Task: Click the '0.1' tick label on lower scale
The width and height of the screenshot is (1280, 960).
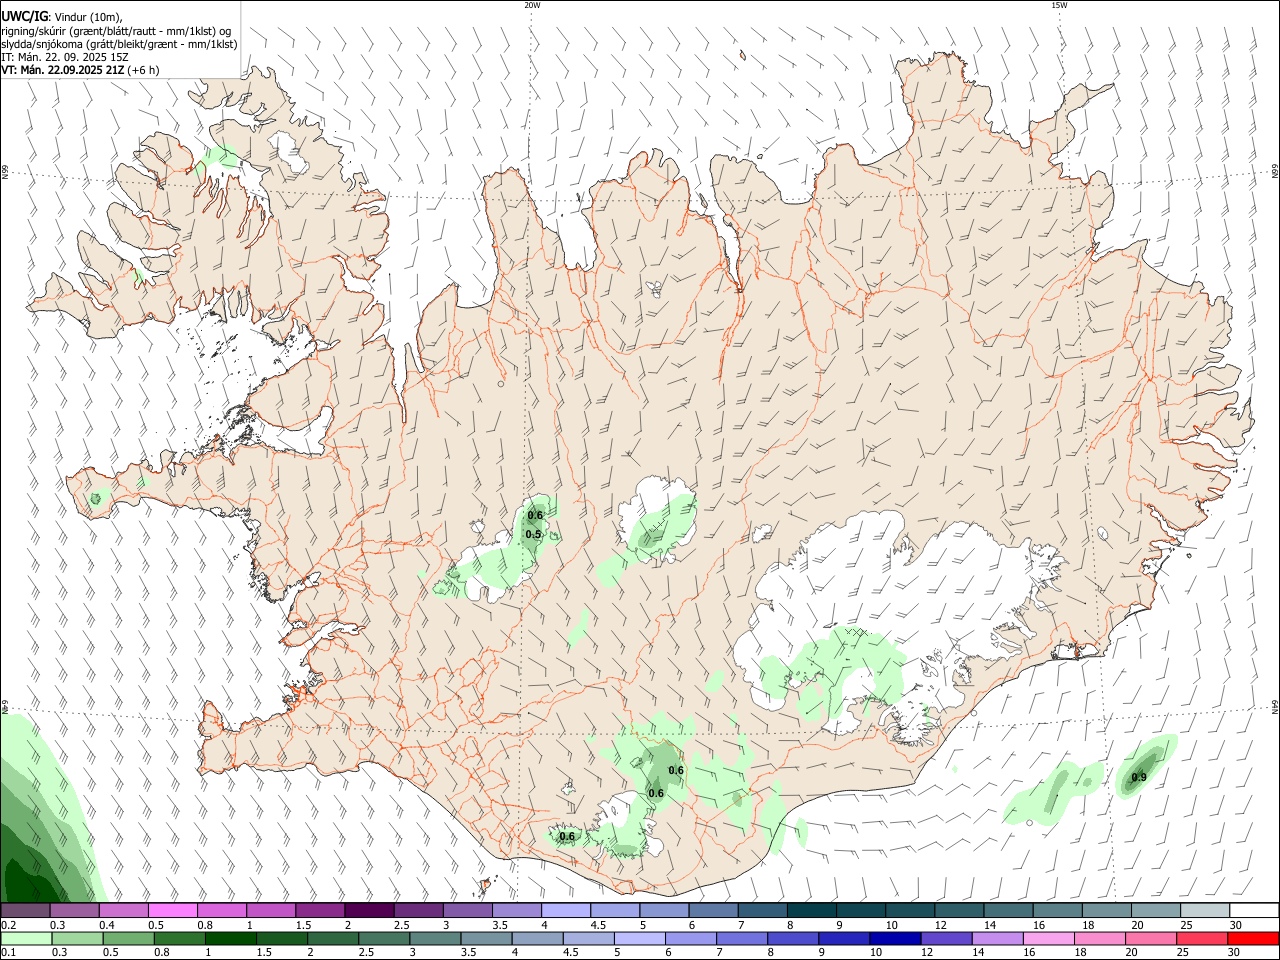Action: click(x=8, y=952)
